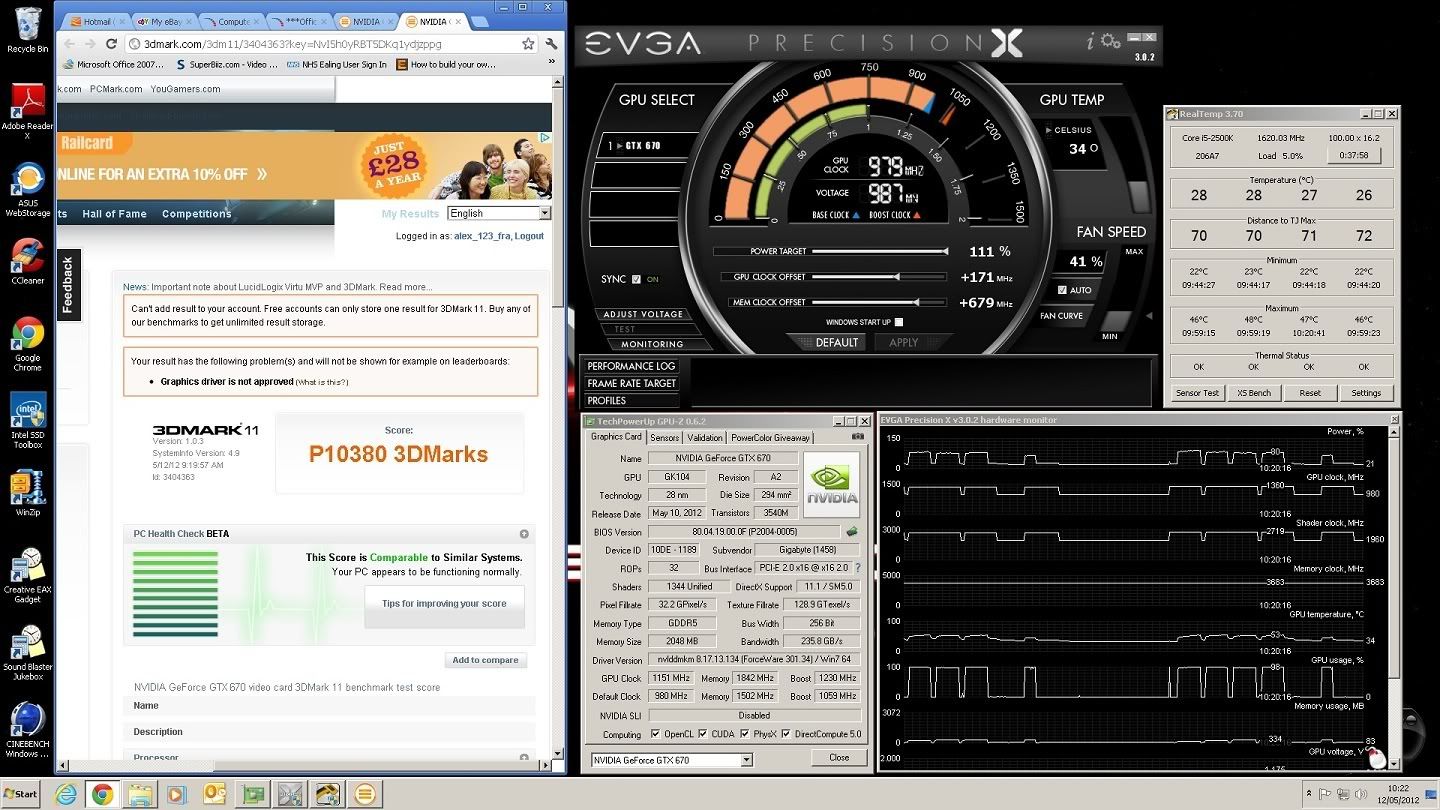
Task: Open Internet Explorer from the taskbar
Action: (66, 794)
